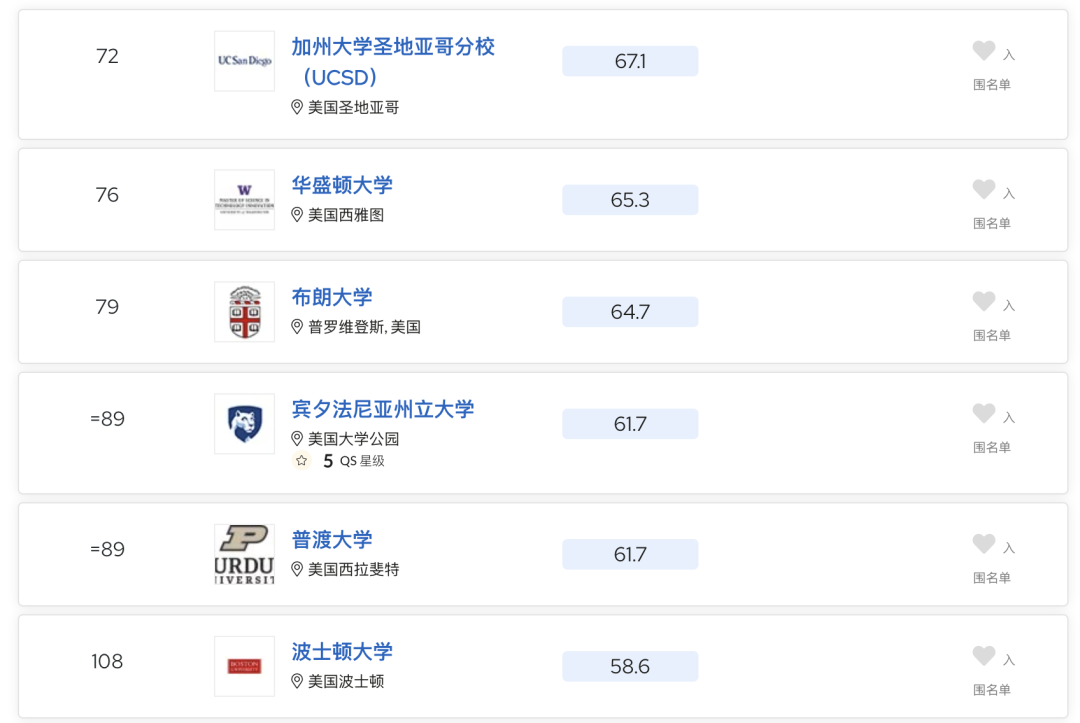1080x723 pixels.
Task: Open the 华盛顿大学 university page
Action: [342, 185]
